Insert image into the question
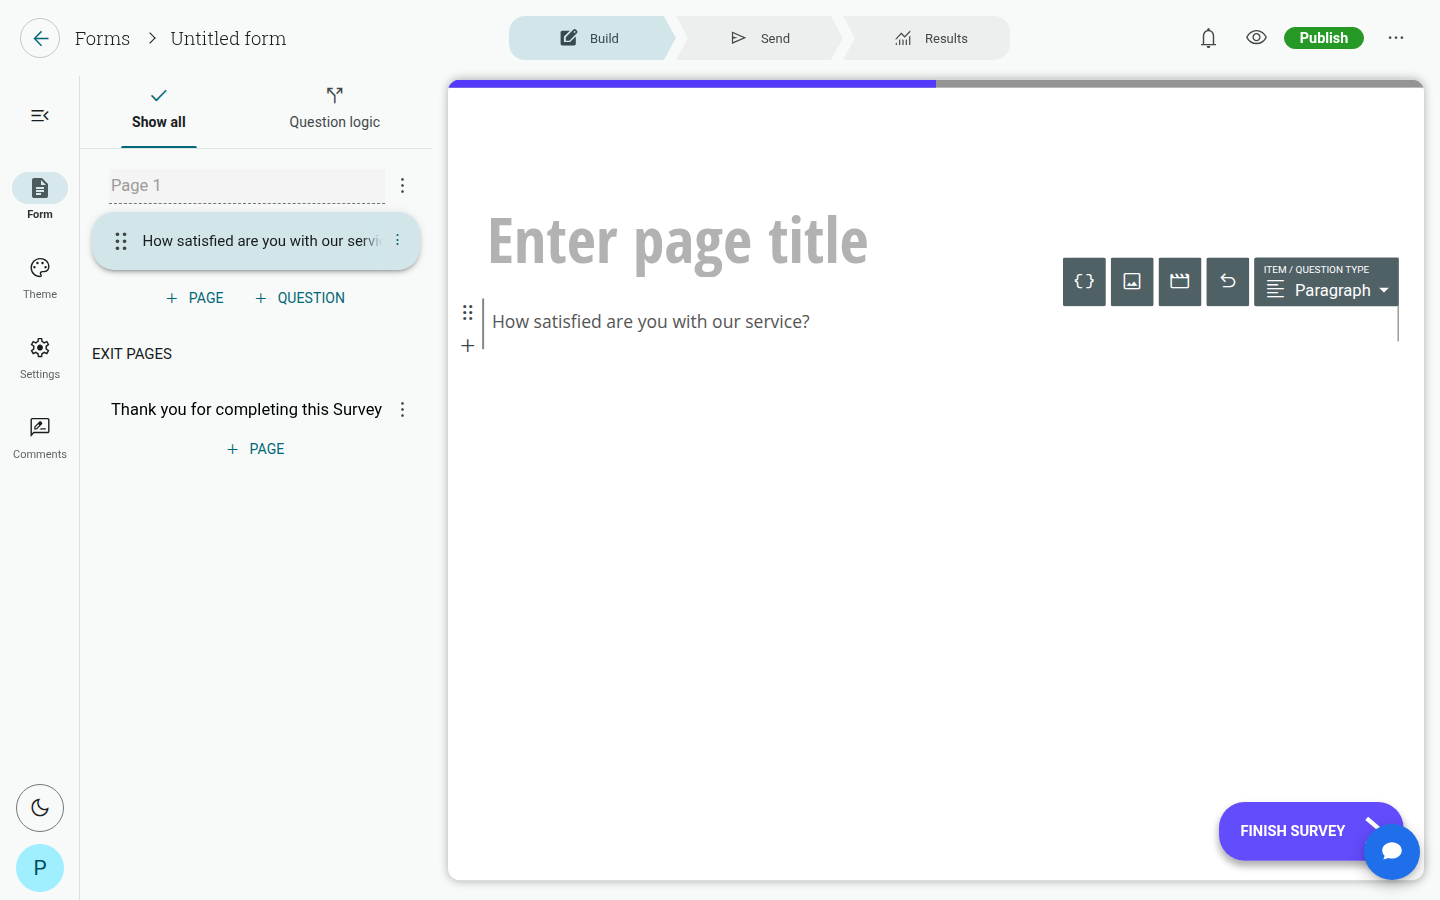This screenshot has width=1440, height=900. [x=1132, y=281]
